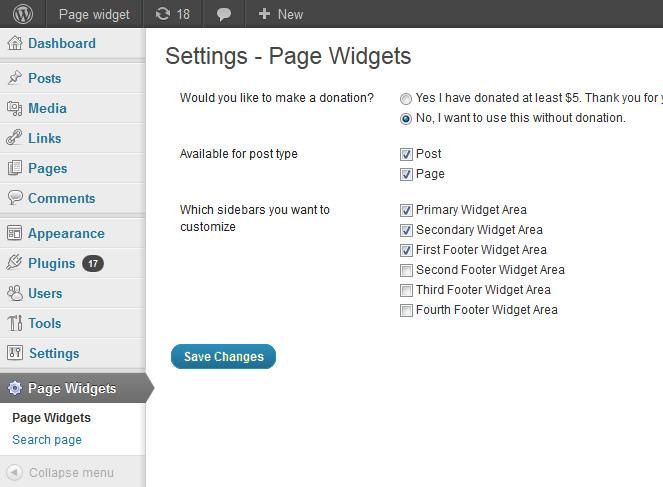This screenshot has height=487, width=663.
Task: Open the New content dropdown
Action: [281, 14]
